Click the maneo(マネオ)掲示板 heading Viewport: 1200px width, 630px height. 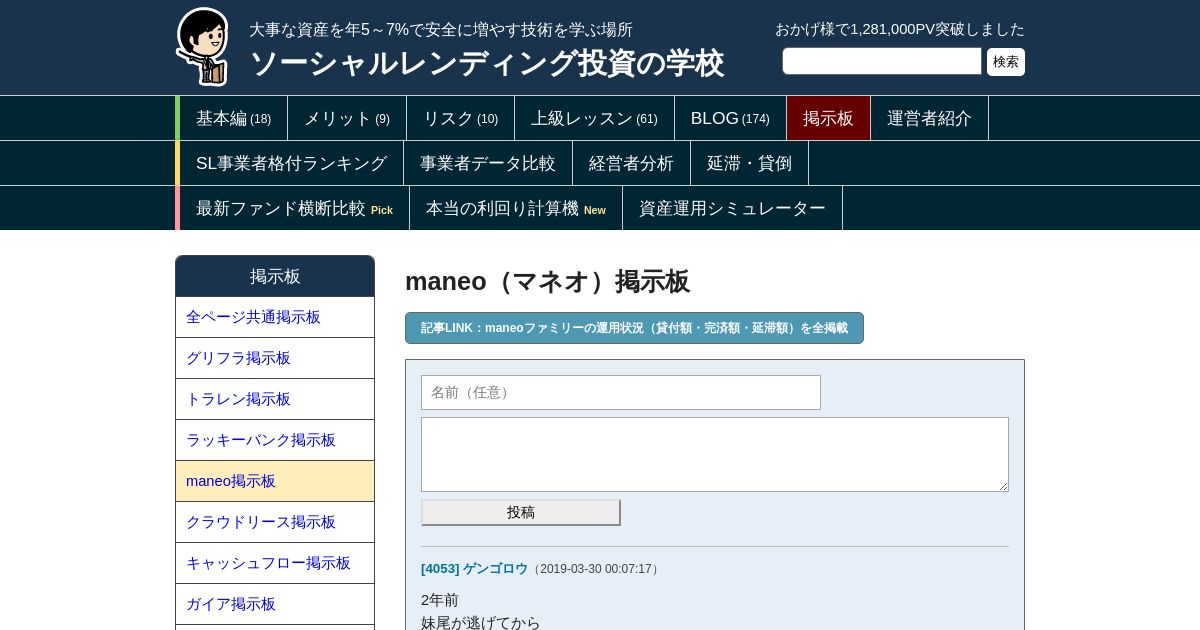(x=547, y=281)
